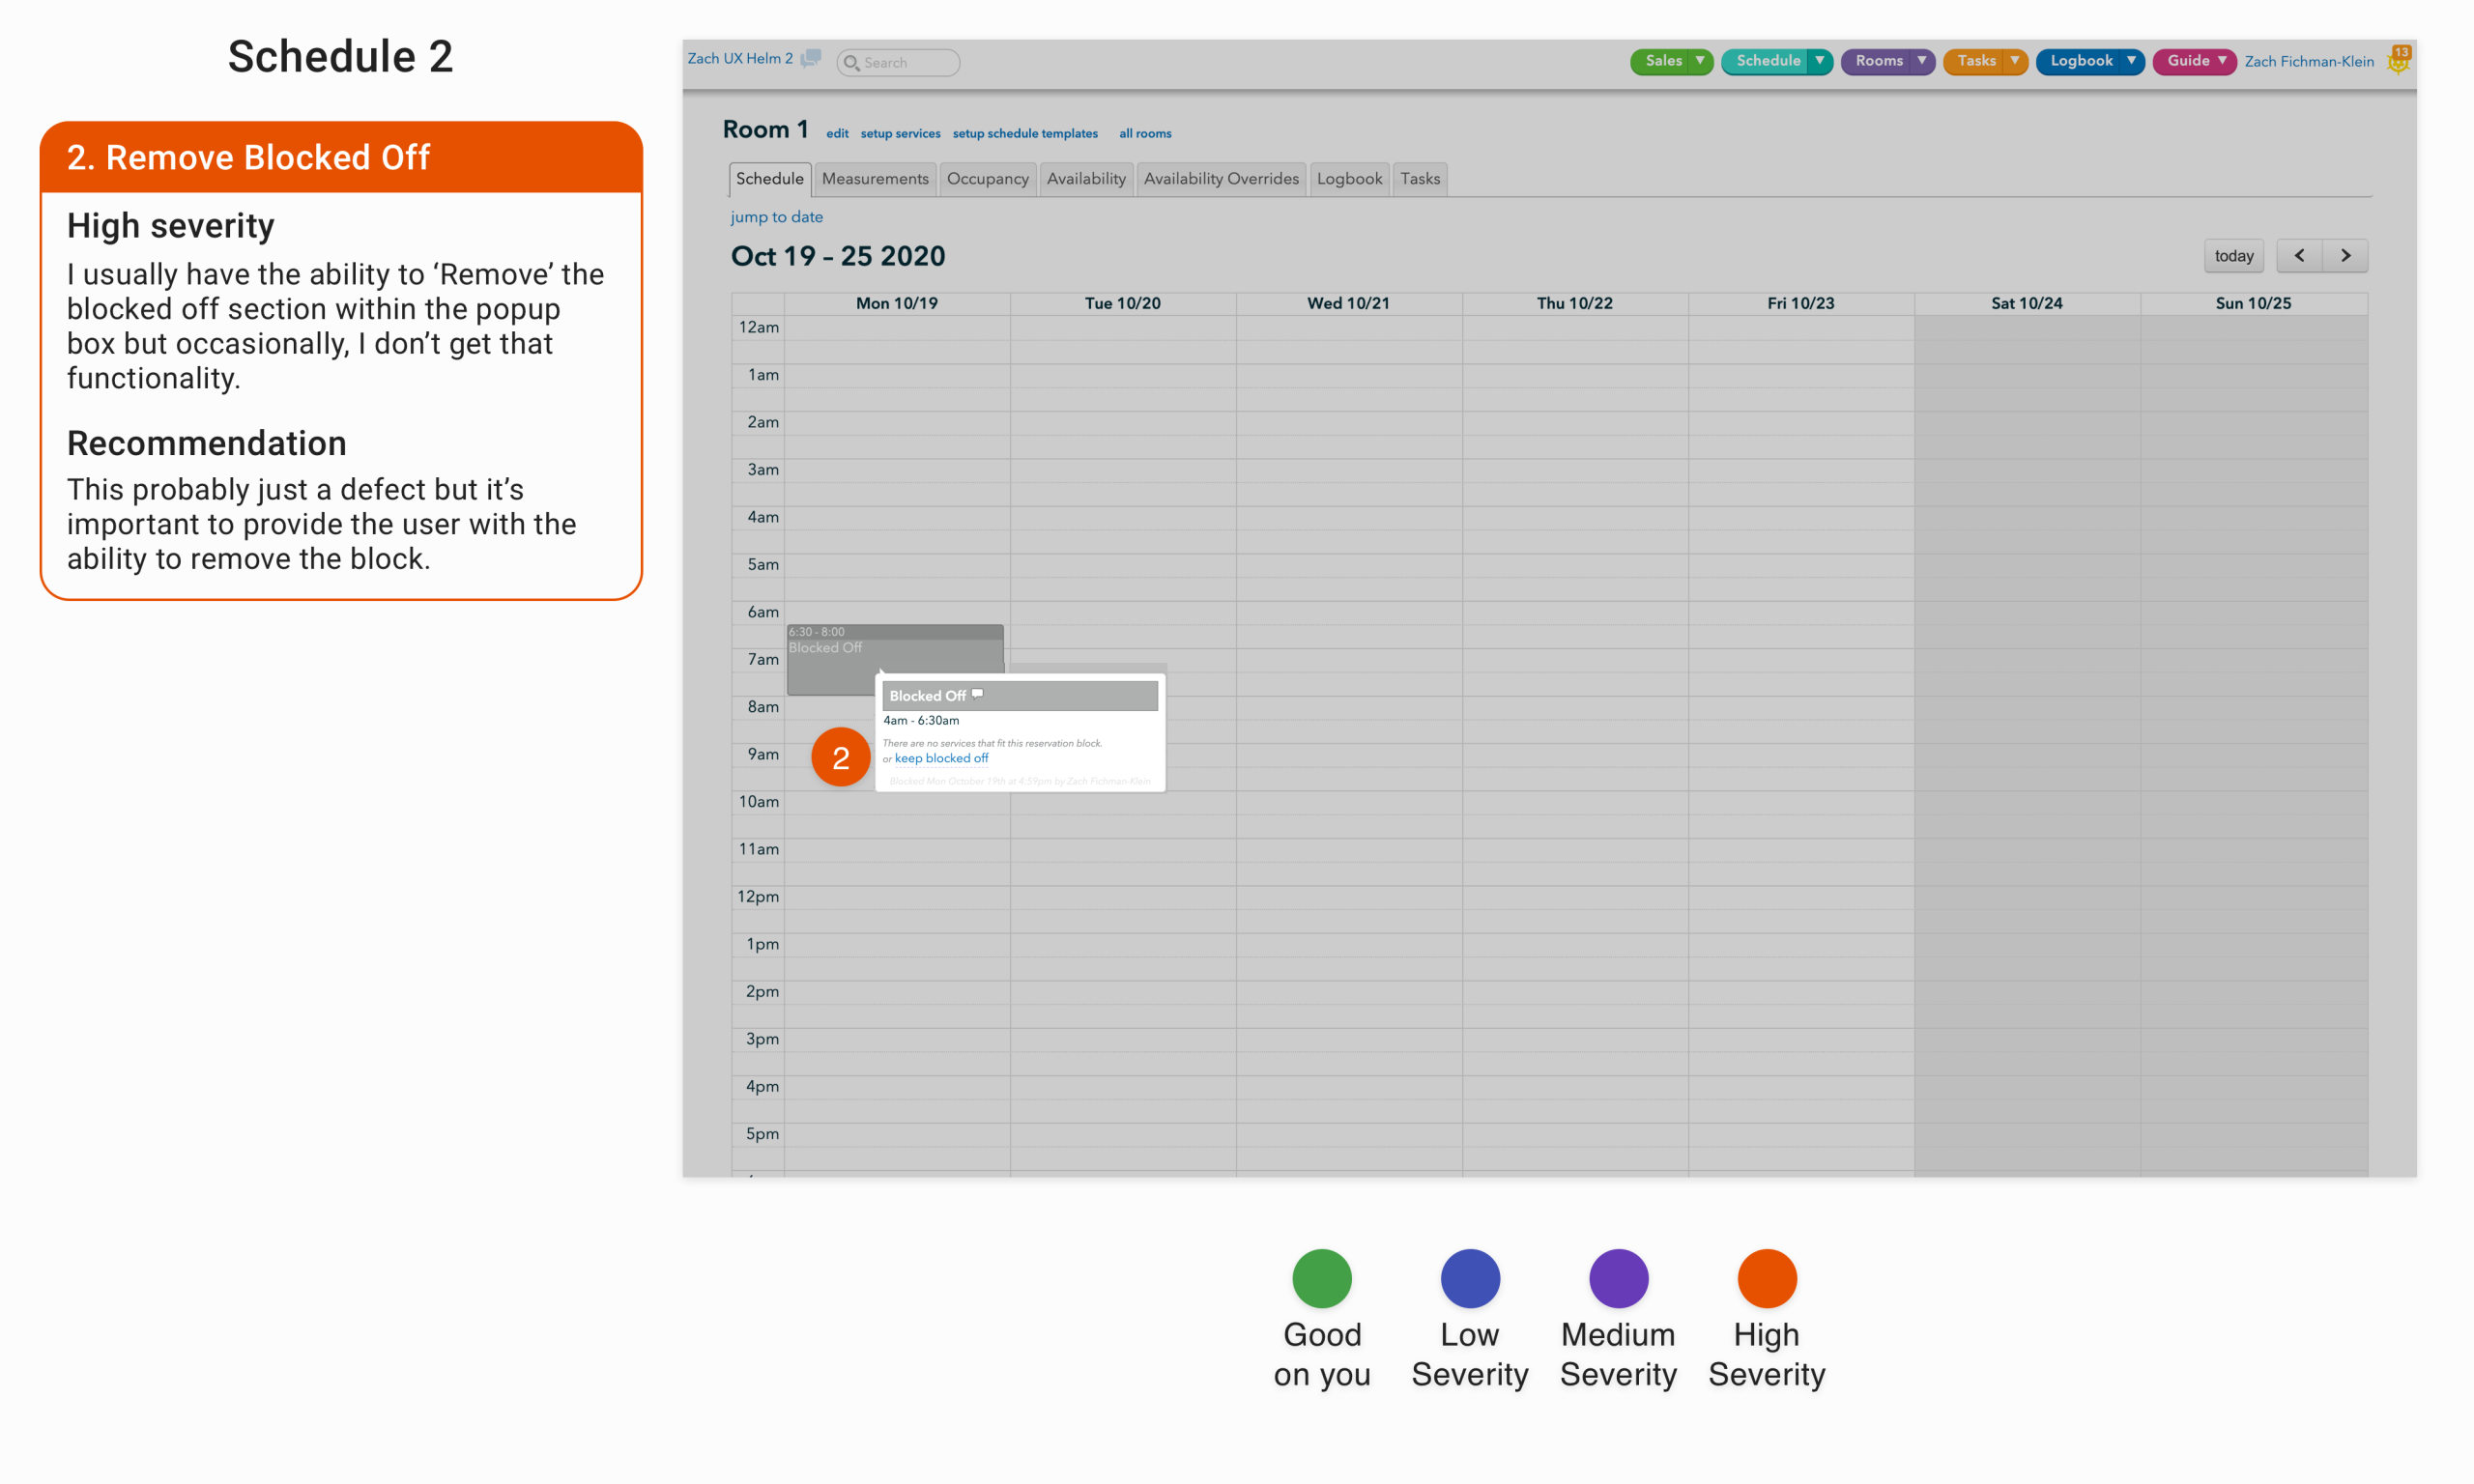Image resolution: width=2474 pixels, height=1484 pixels.
Task: Click the today button
Action: pyautogui.click(x=2233, y=256)
